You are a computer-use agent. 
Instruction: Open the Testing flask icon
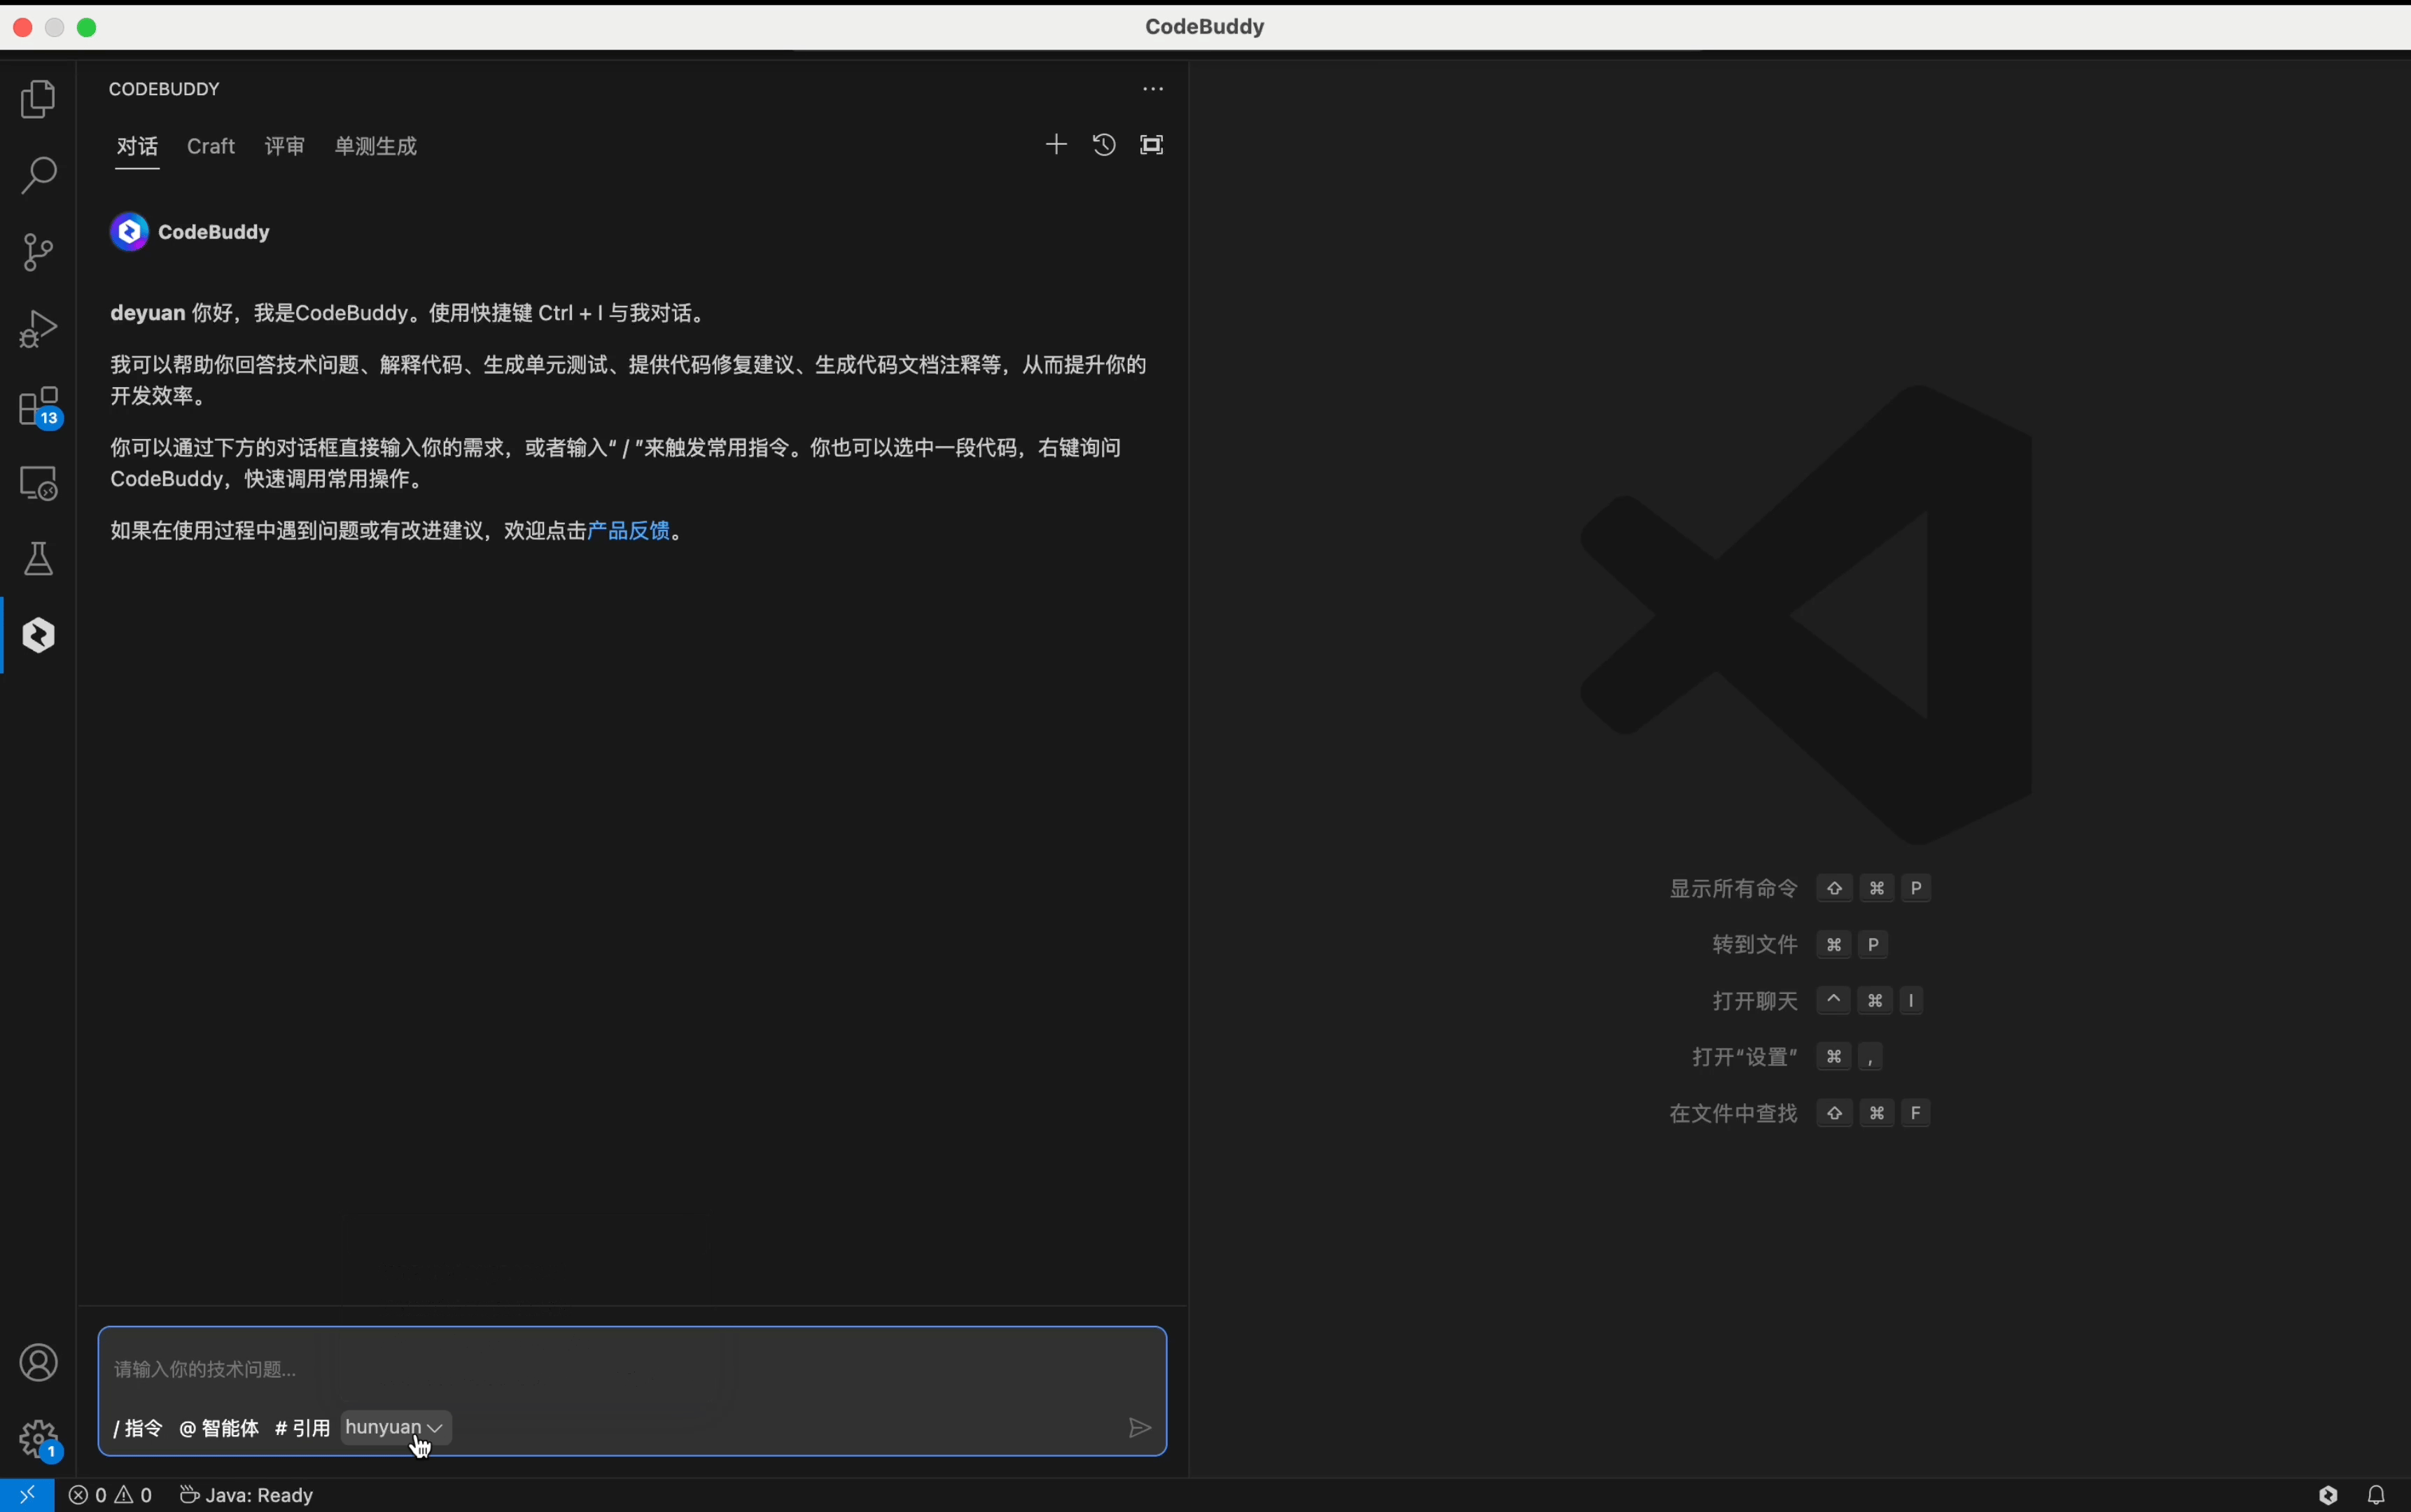pyautogui.click(x=38, y=559)
